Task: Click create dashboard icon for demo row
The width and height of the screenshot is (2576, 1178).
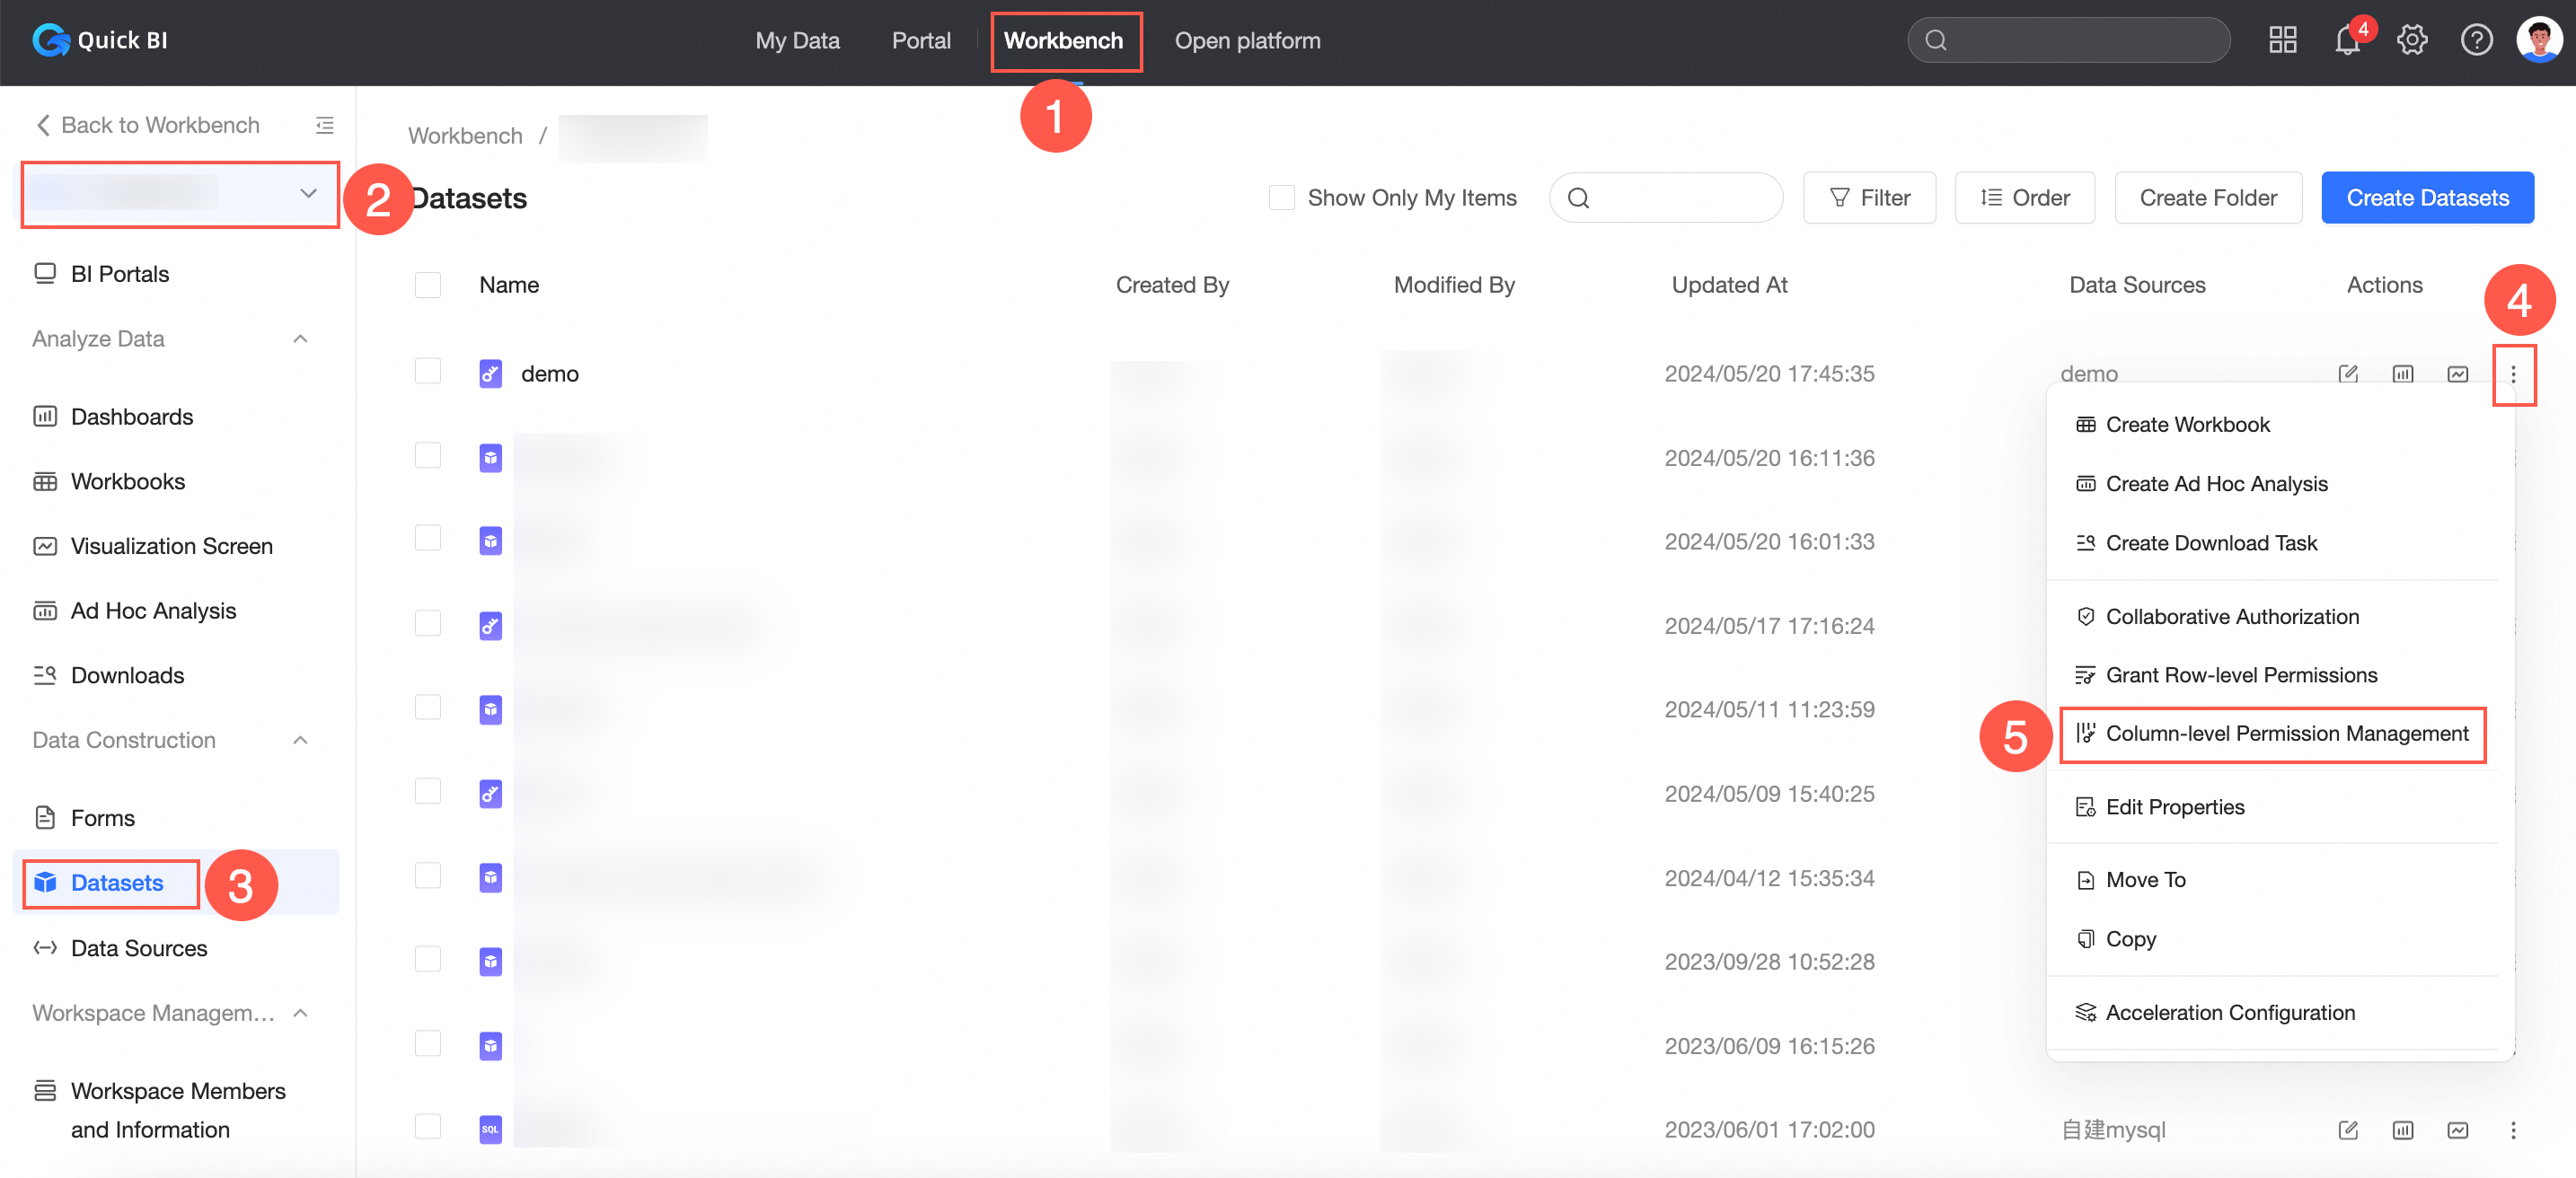Action: point(2402,374)
